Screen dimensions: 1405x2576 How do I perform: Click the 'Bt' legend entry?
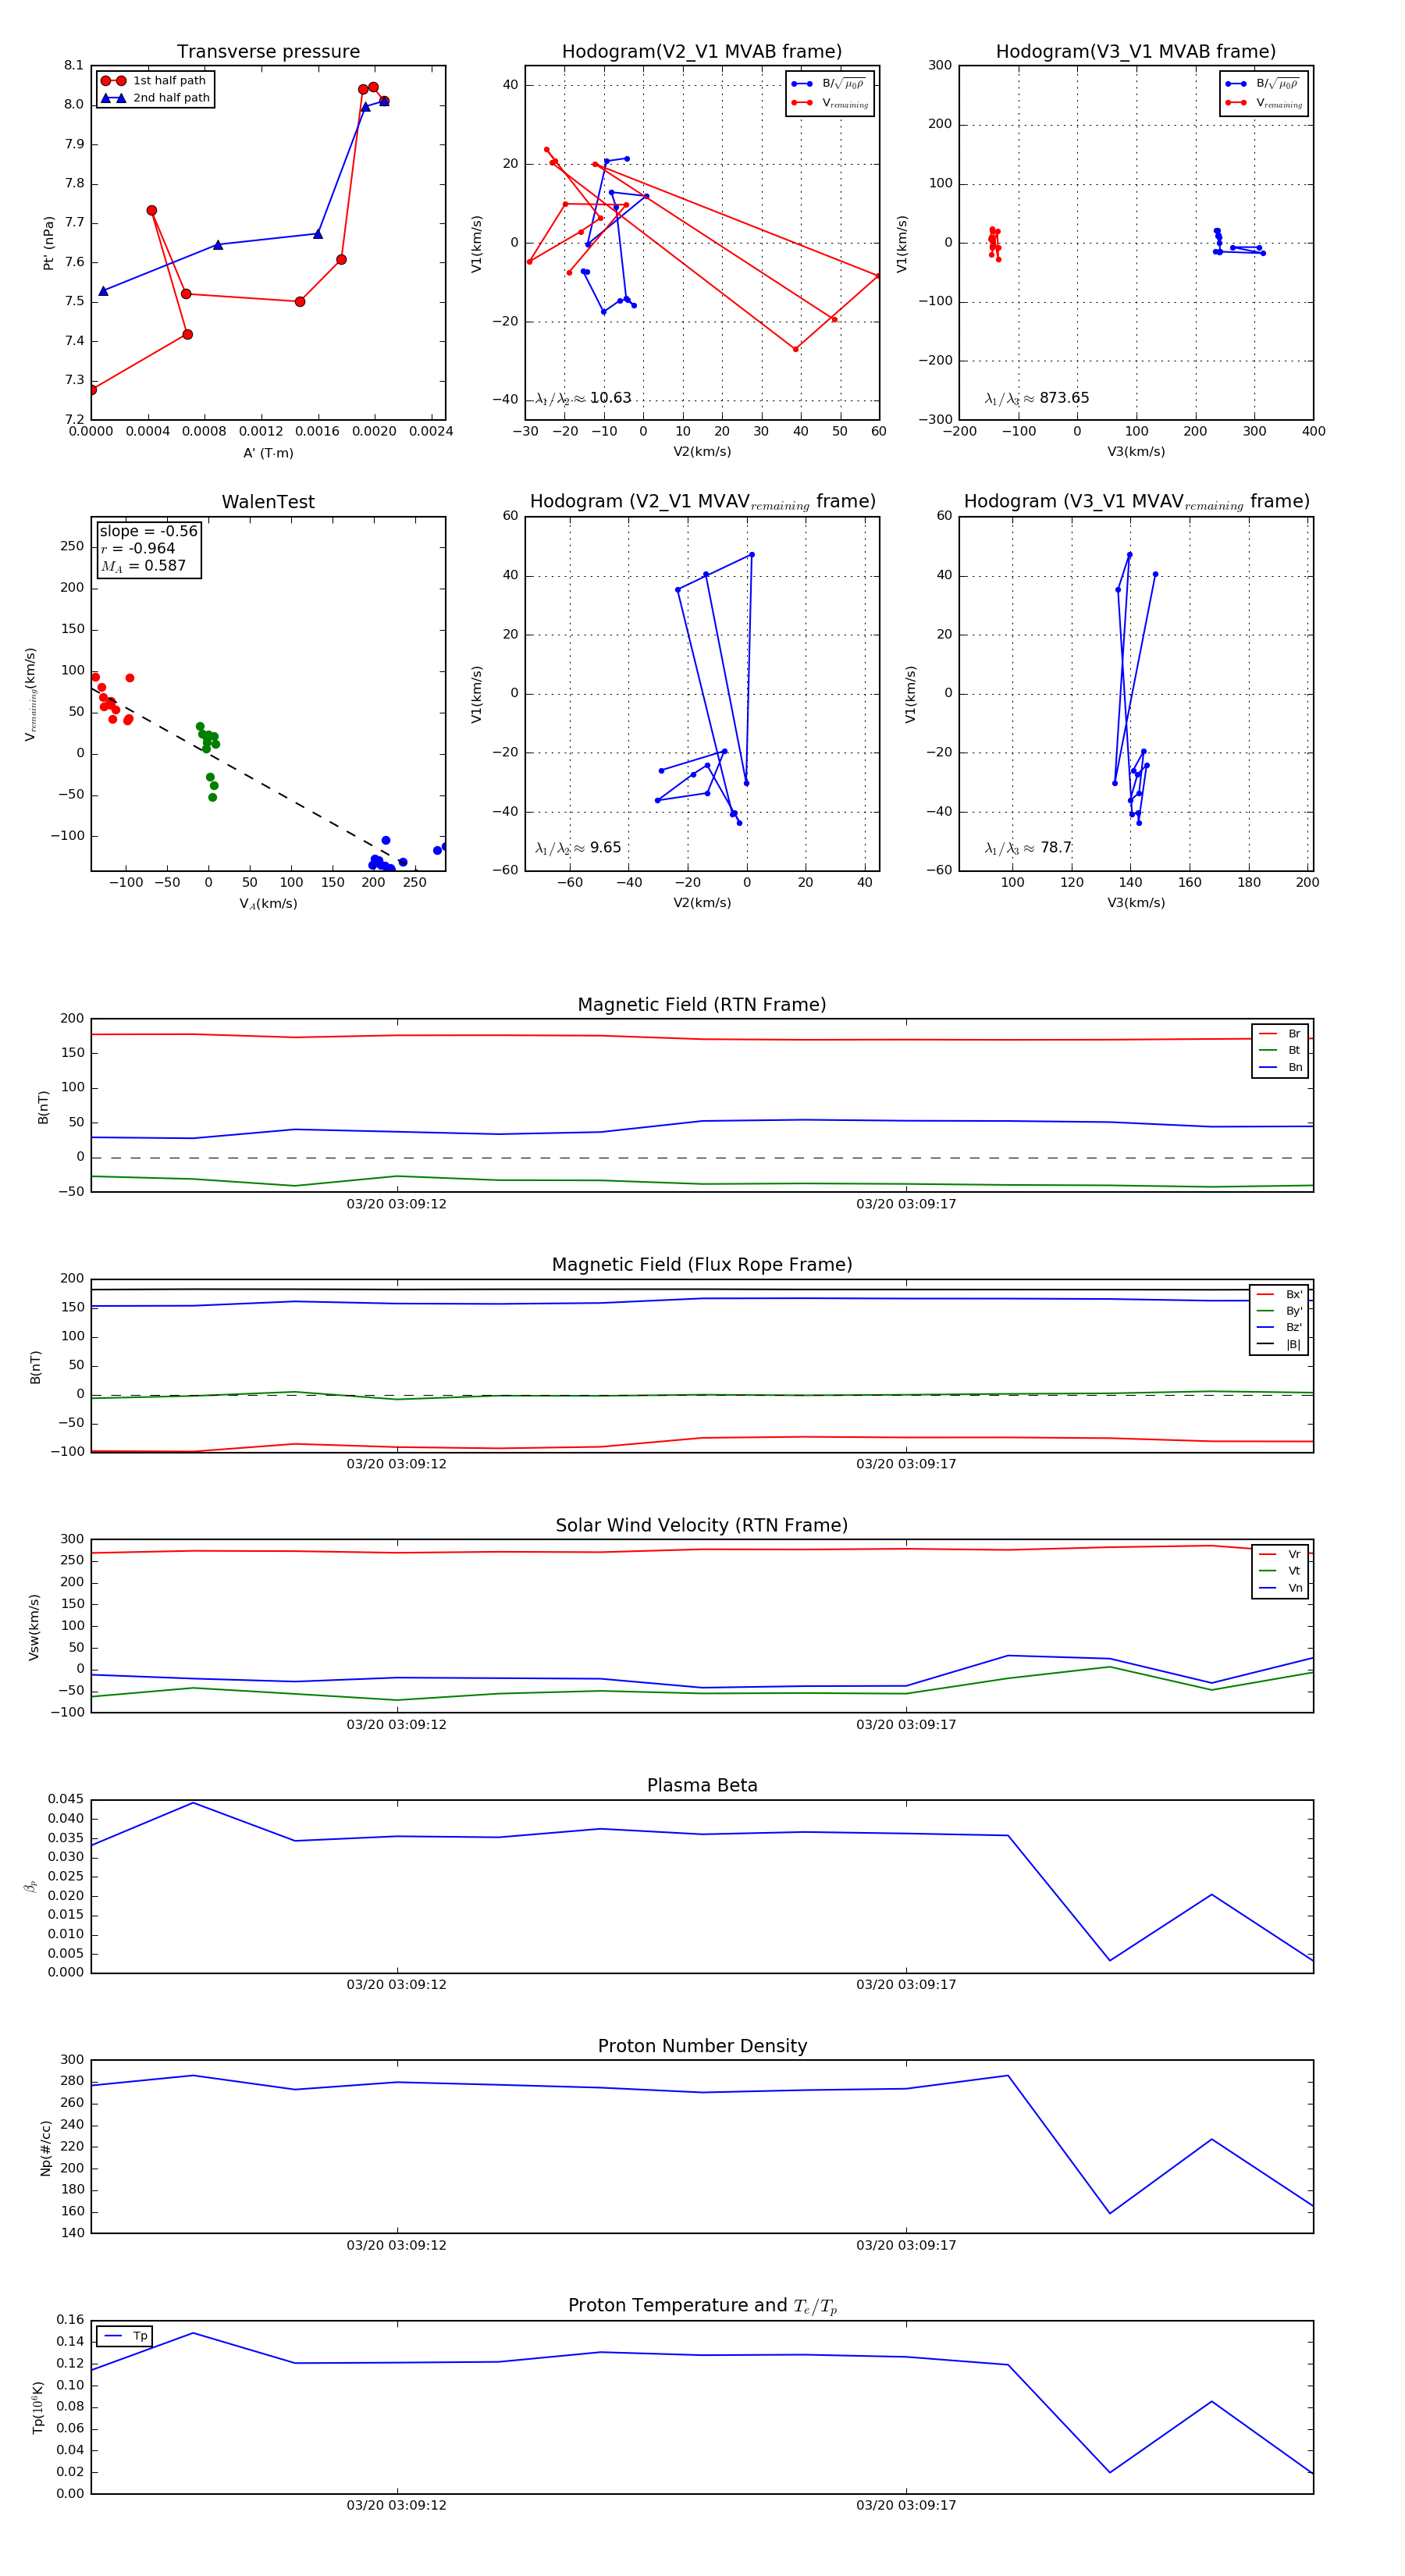(x=1280, y=1051)
